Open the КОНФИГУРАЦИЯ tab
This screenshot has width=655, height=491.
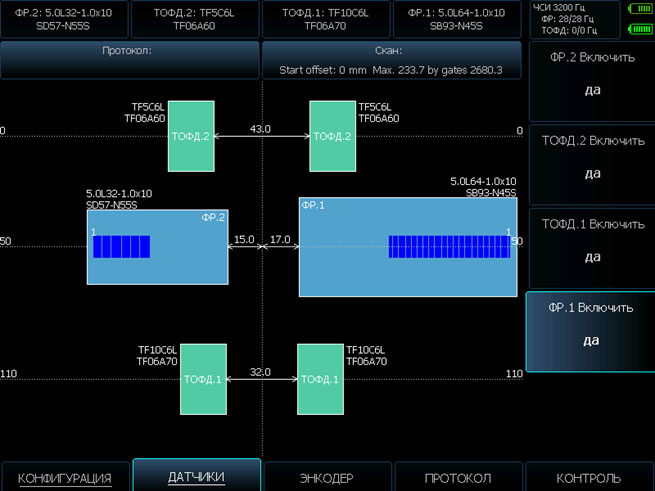[65, 478]
